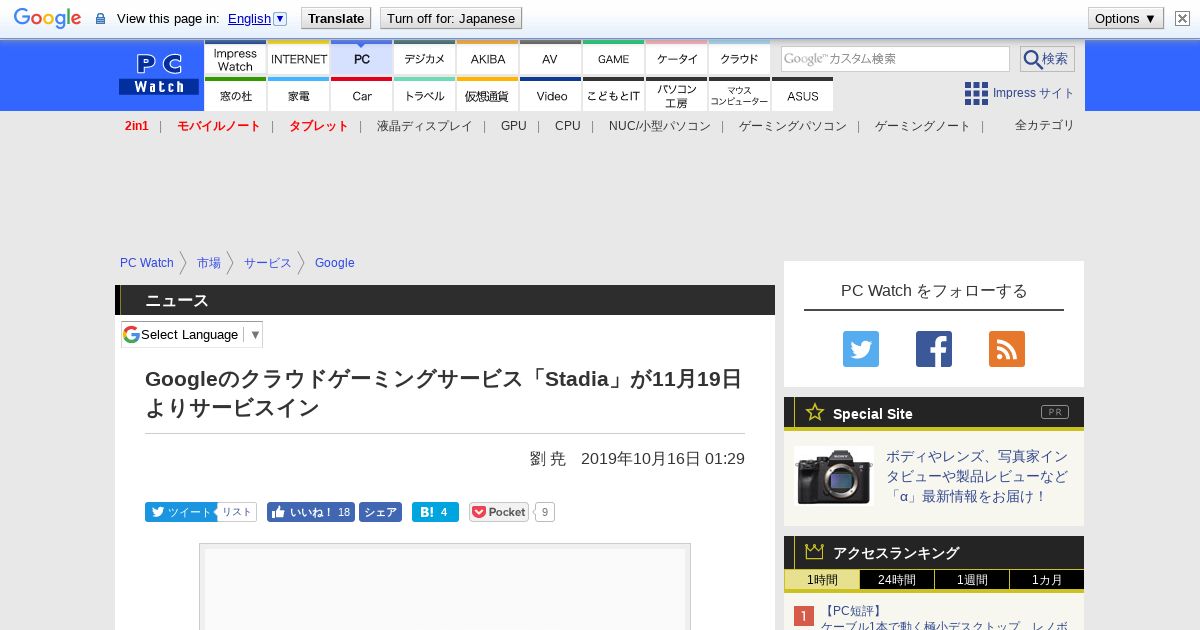Open the CPU category link

[568, 126]
